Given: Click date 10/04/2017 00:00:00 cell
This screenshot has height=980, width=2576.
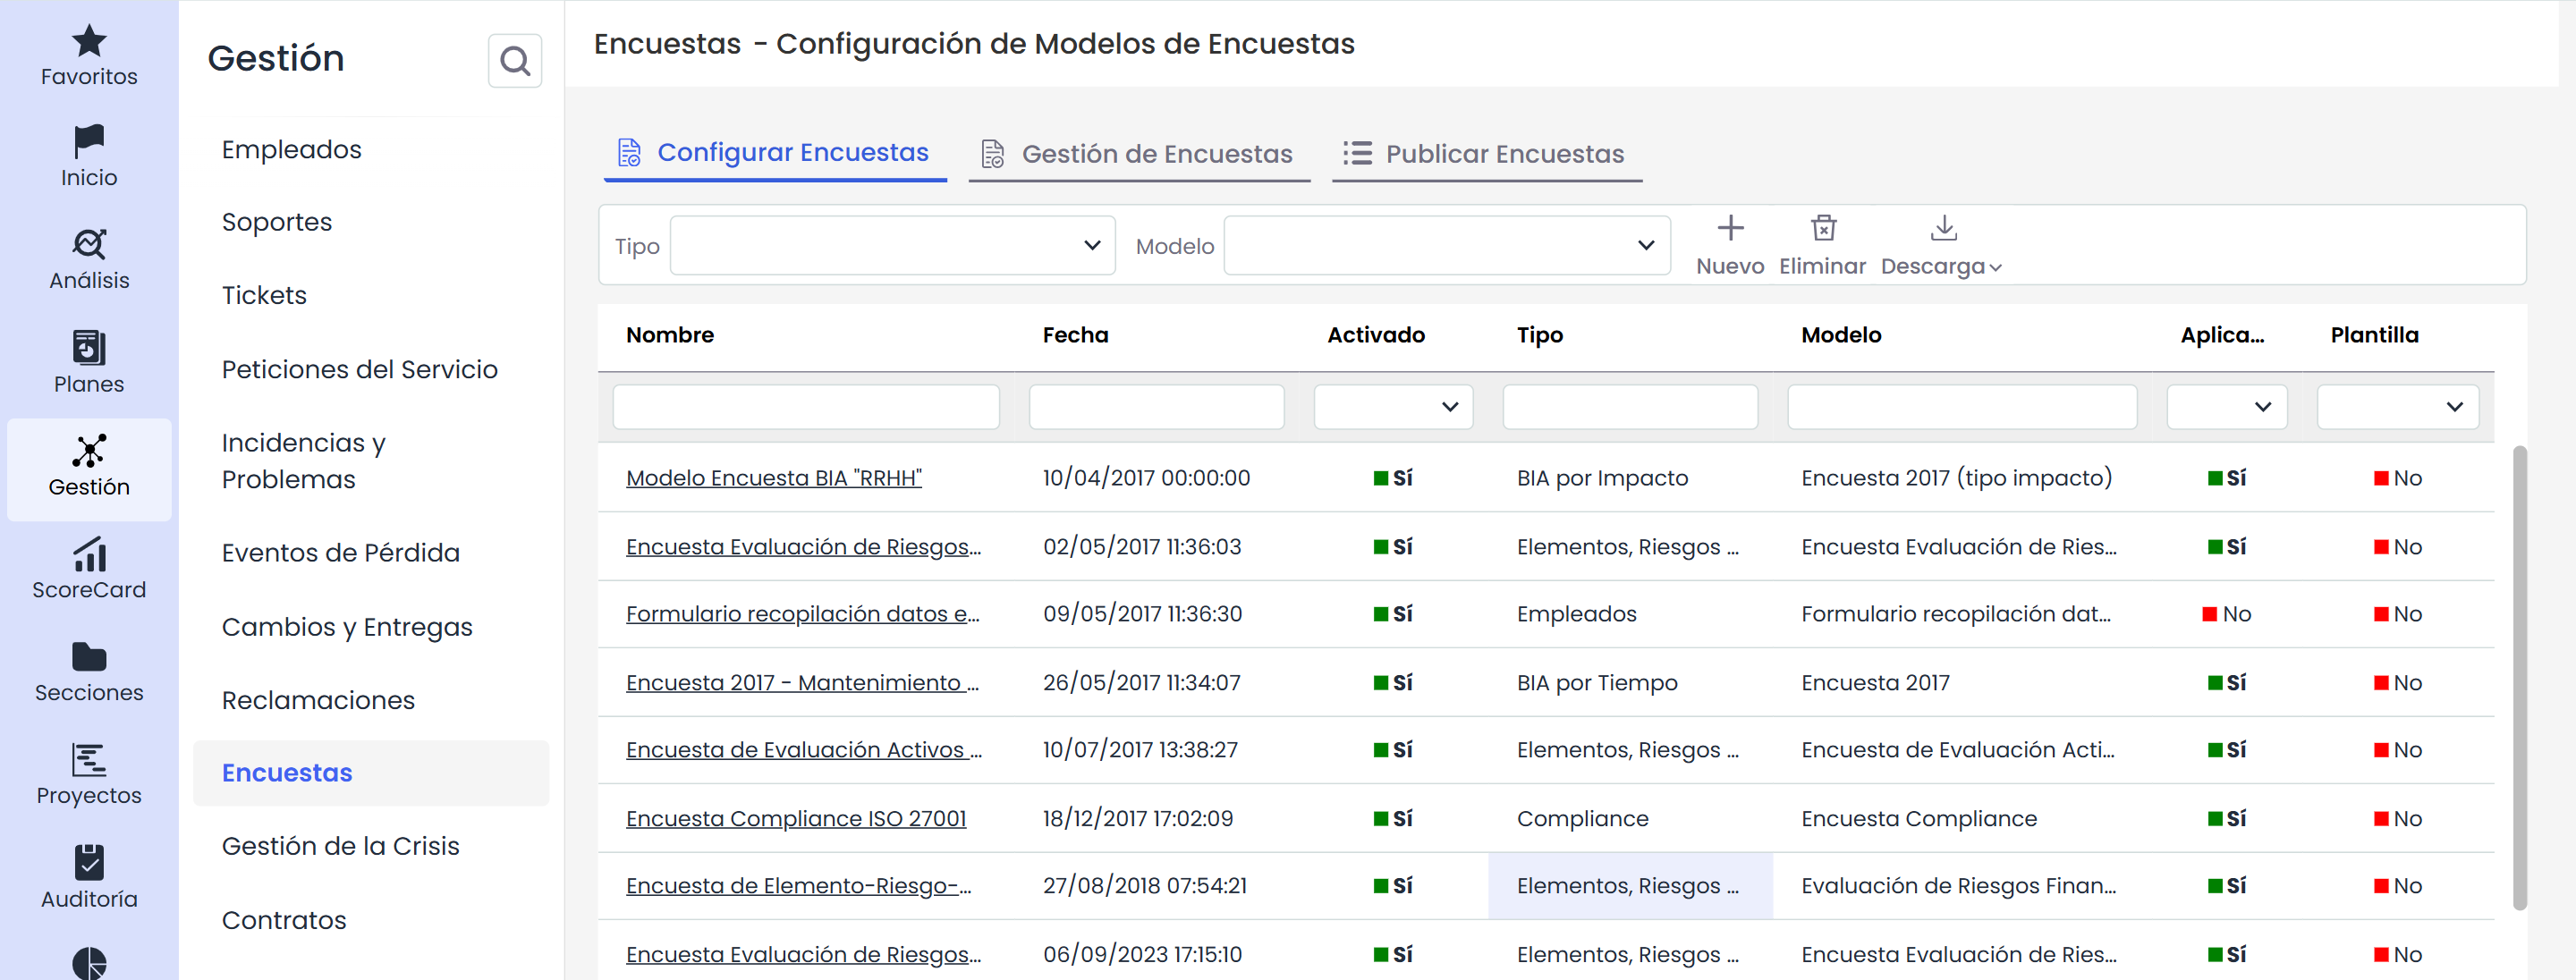Looking at the screenshot, I should click(1146, 478).
